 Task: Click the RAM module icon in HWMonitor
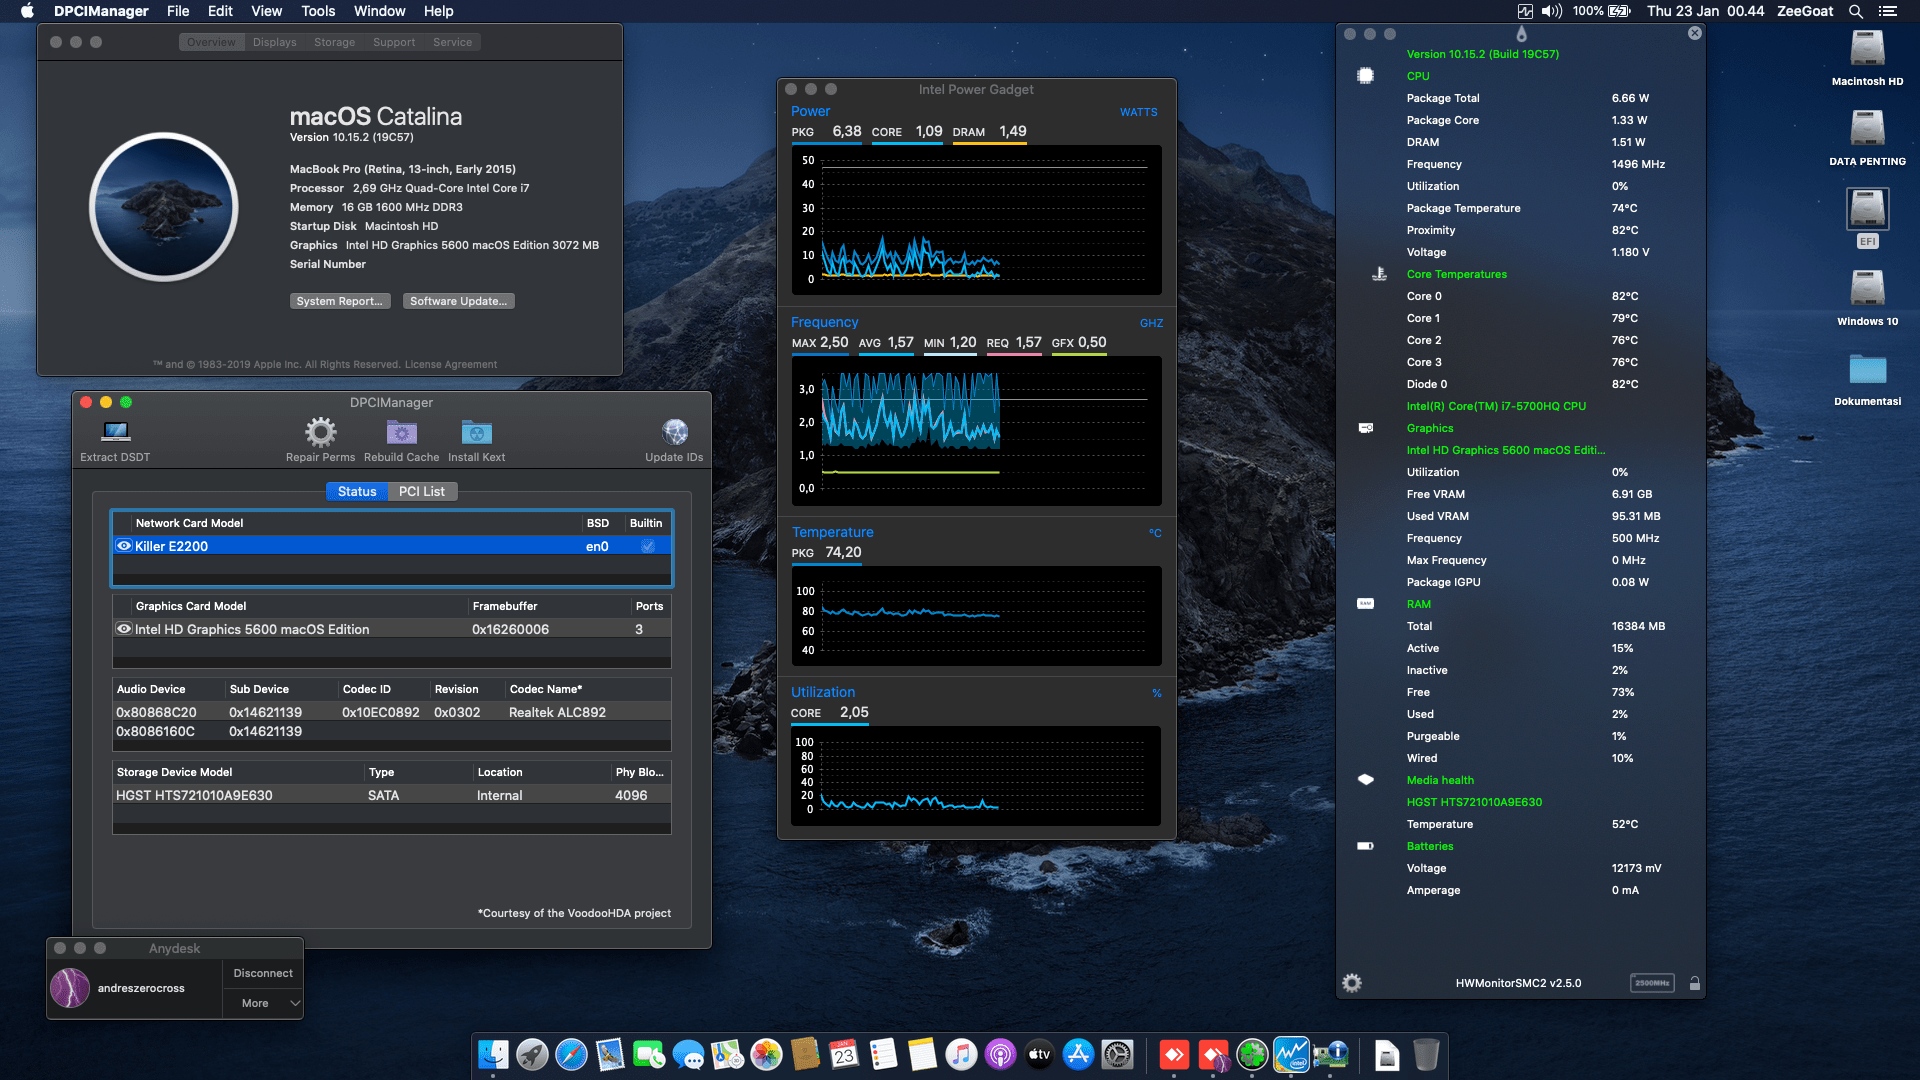click(1365, 604)
